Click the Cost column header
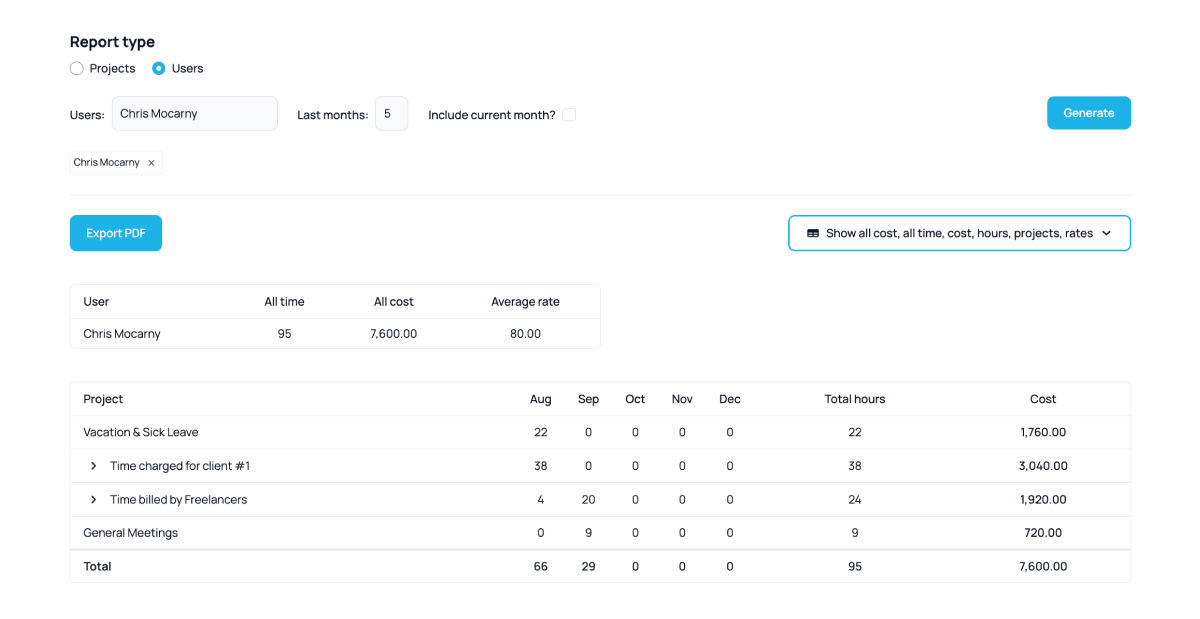The height and width of the screenshot is (619, 1200). tap(1043, 399)
